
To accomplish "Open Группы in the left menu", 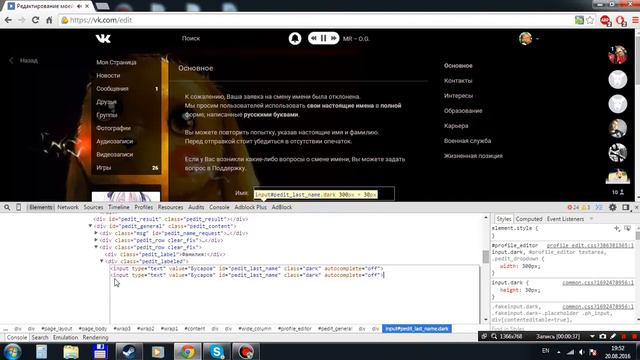I will pos(107,115).
